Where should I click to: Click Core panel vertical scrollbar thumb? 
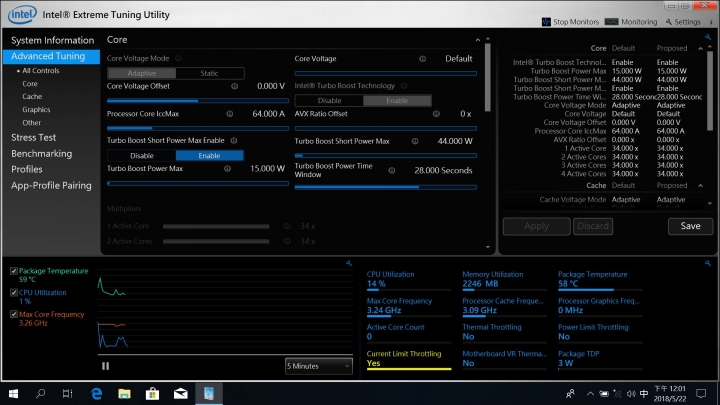pos(488,77)
